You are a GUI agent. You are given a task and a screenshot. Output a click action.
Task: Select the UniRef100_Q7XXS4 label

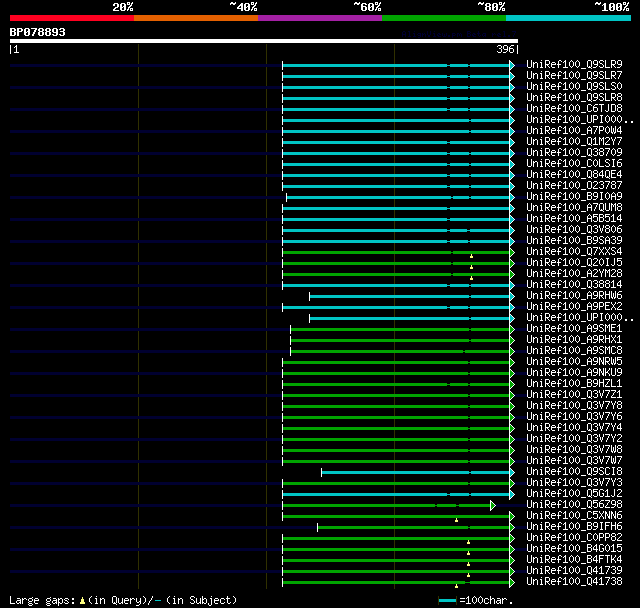pyautogui.click(x=574, y=251)
